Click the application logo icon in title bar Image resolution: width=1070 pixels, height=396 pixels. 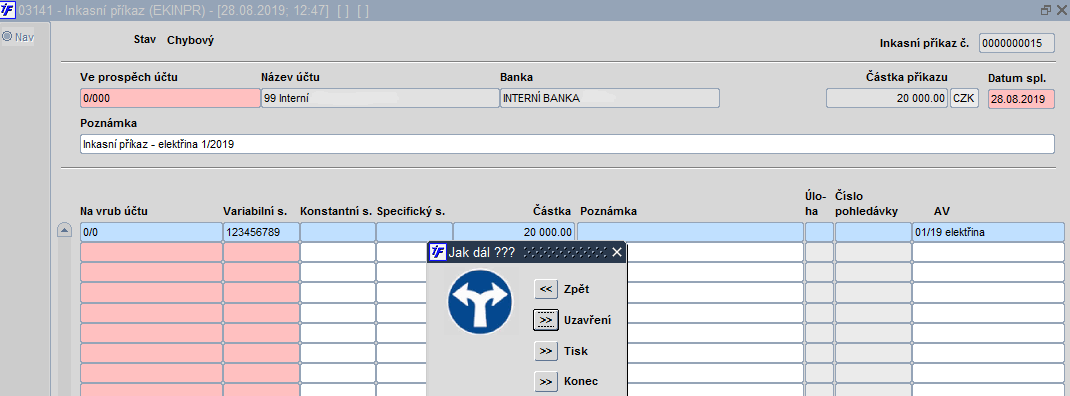tap(7, 10)
